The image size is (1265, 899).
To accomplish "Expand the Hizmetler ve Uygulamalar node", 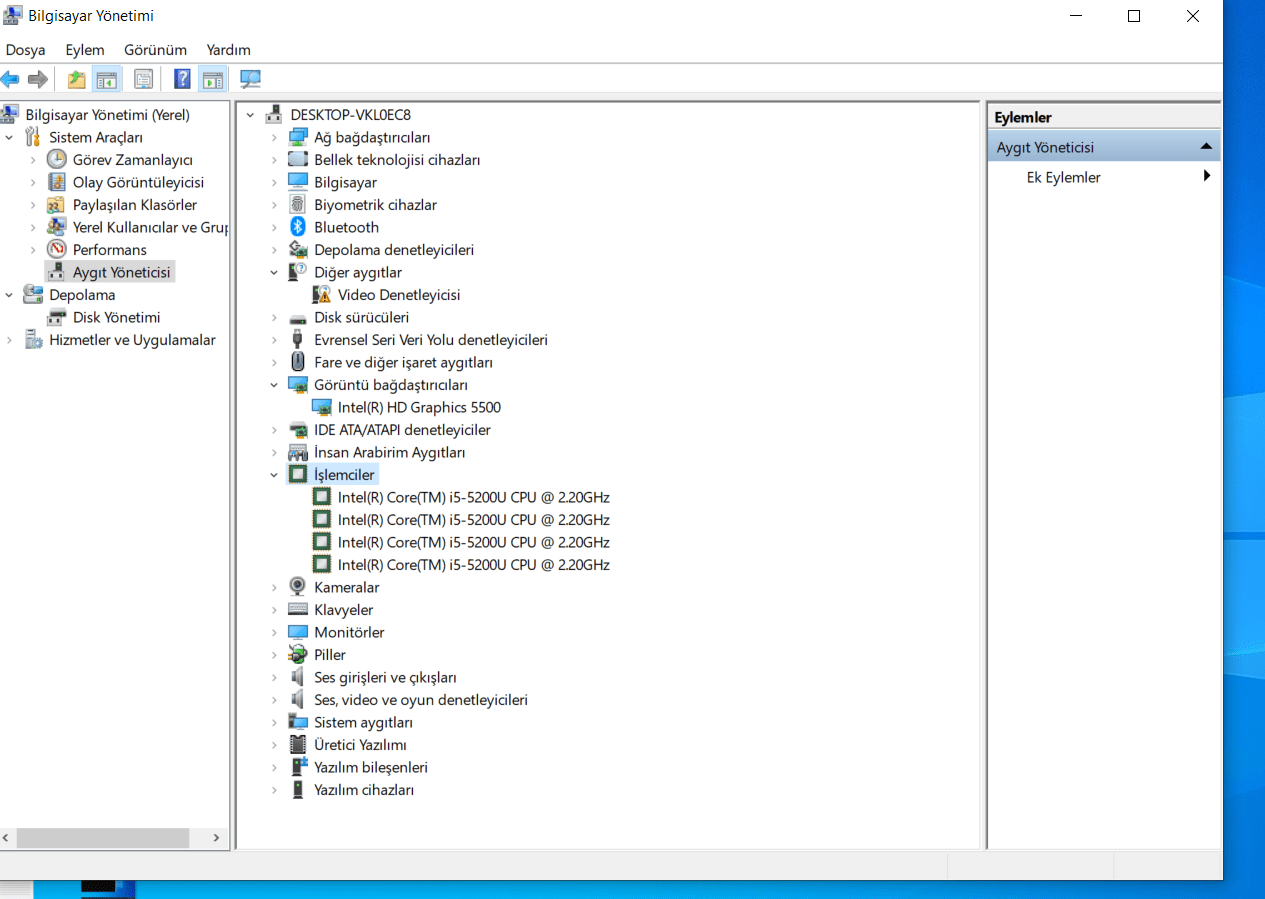I will pos(10,340).
